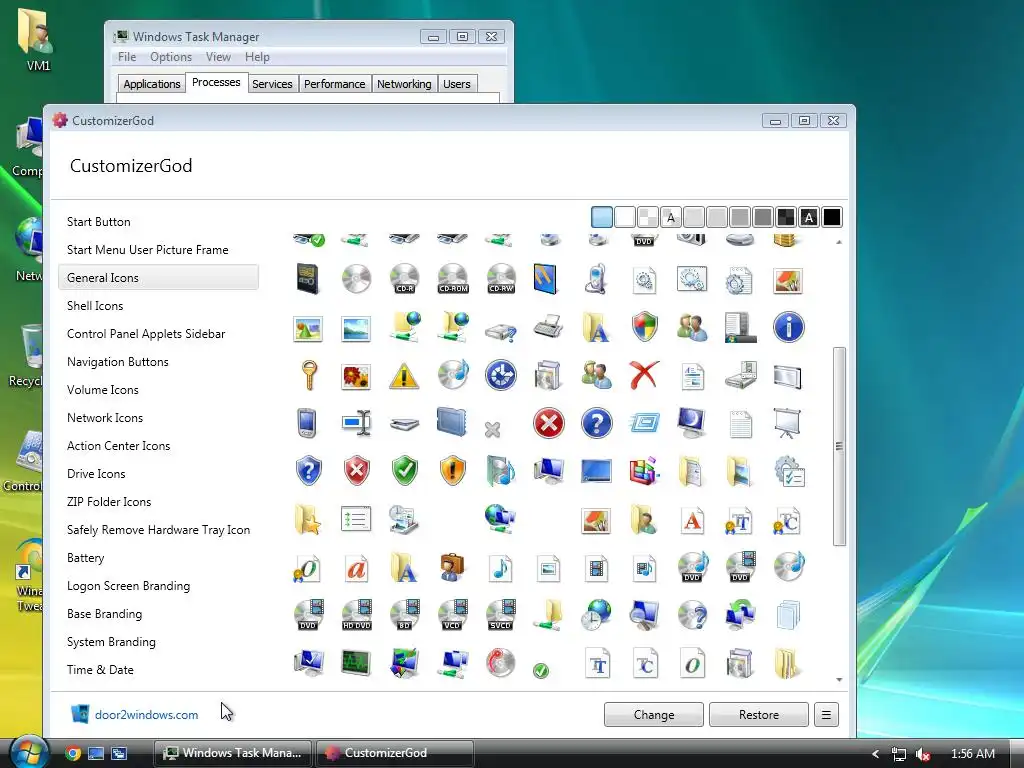Open Control Panel Applets Sidebar category

[146, 334]
